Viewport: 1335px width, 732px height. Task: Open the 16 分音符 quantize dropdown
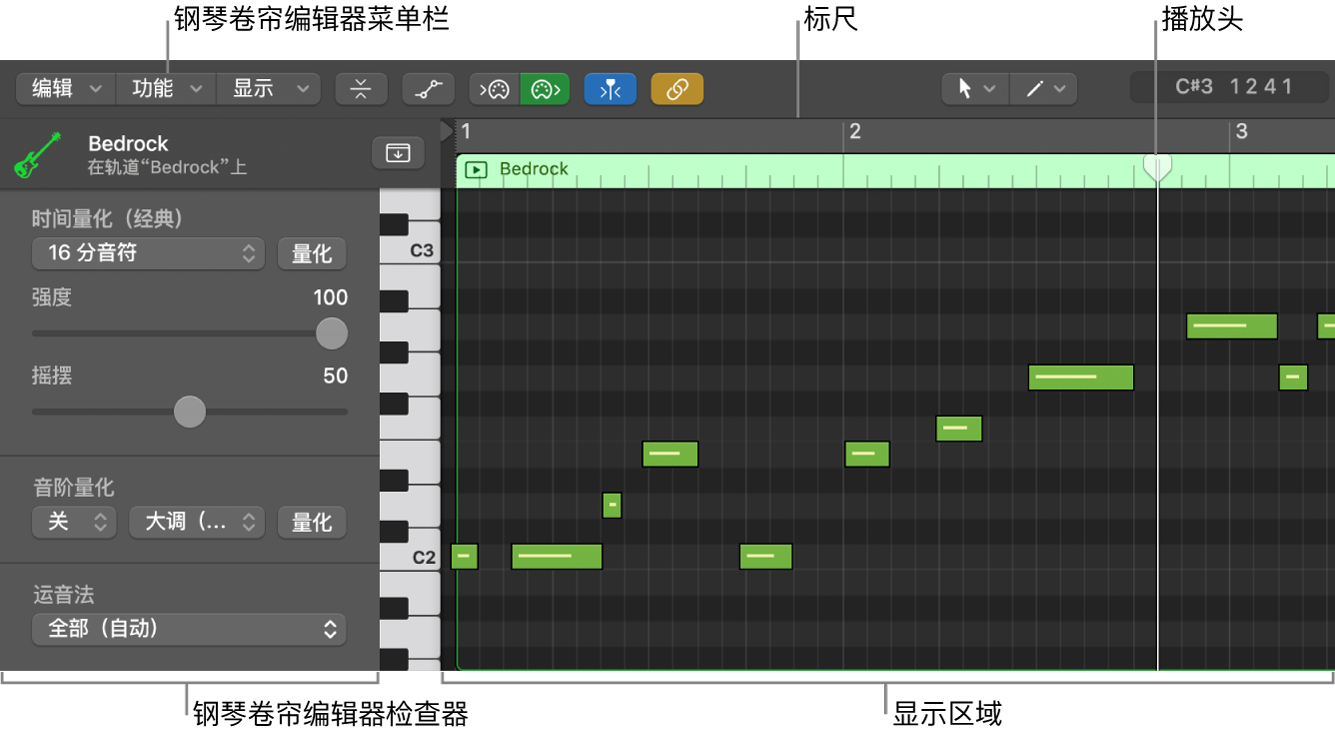pos(147,253)
